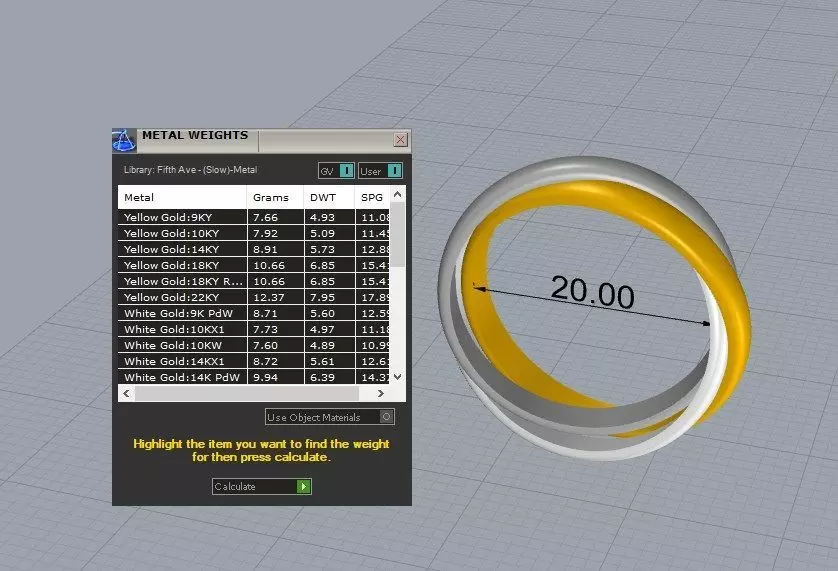Select the Yellow Gold:9KY row

click(254, 217)
